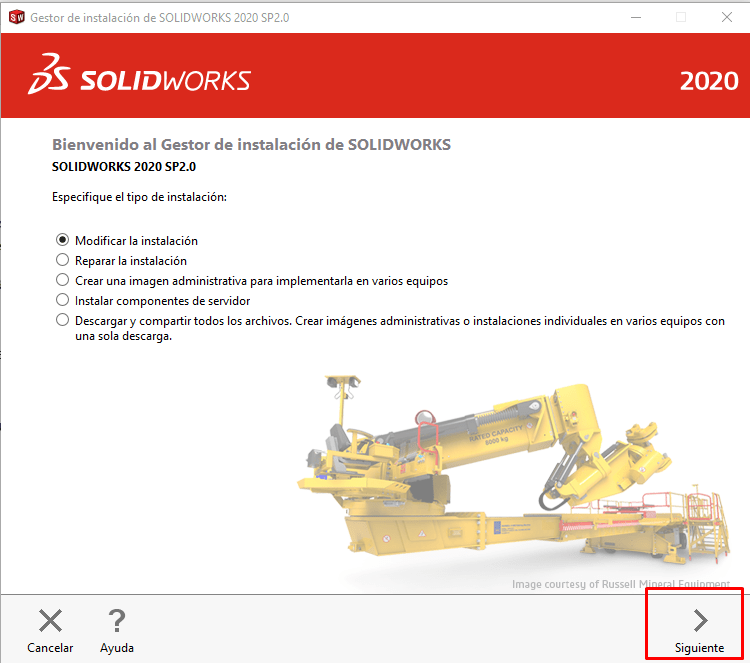750x663 pixels.
Task: Click the SOLIDWORKS title bar app icon
Action: coord(16,17)
